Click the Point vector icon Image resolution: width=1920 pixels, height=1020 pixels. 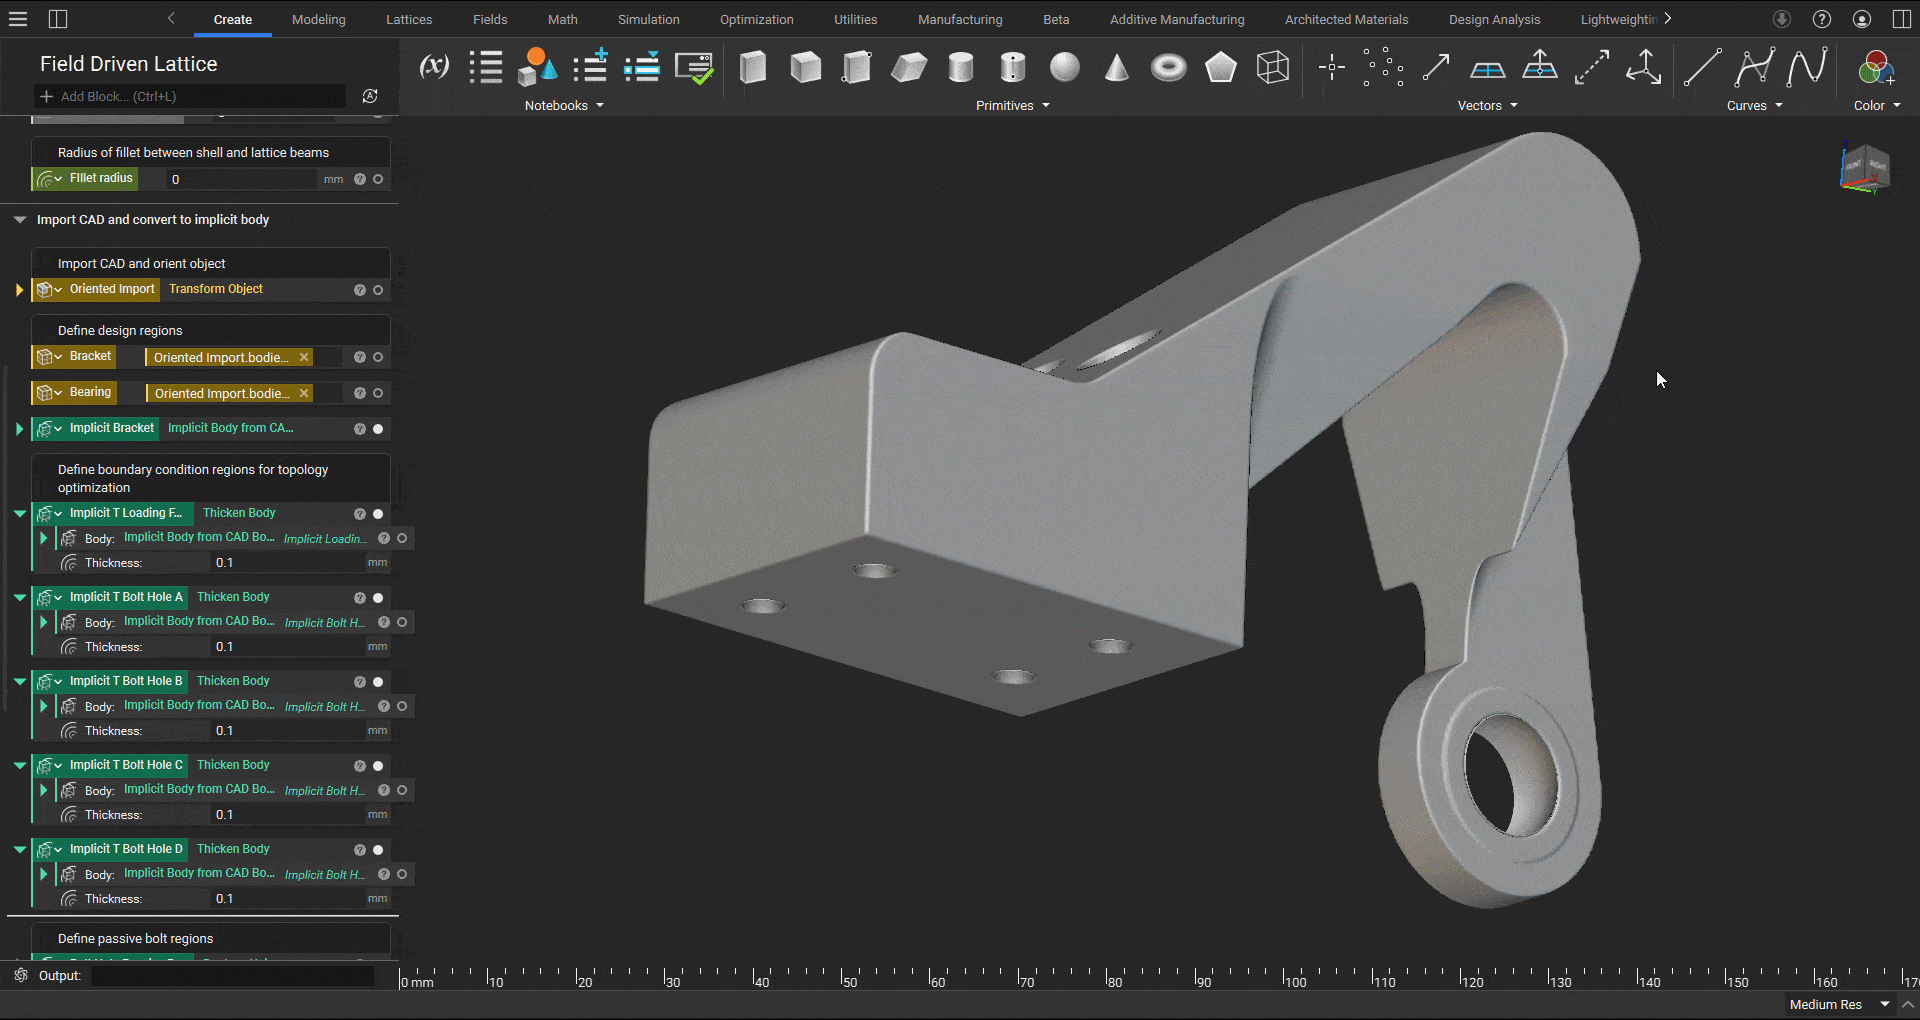[x=1332, y=67]
